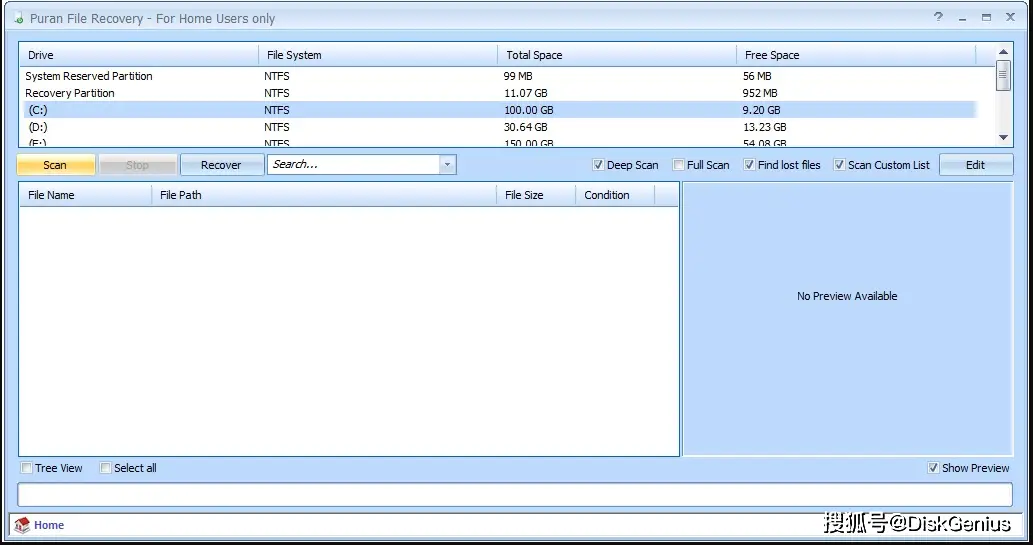Open custom list with Edit button
This screenshot has width=1033, height=545.
[x=976, y=165]
